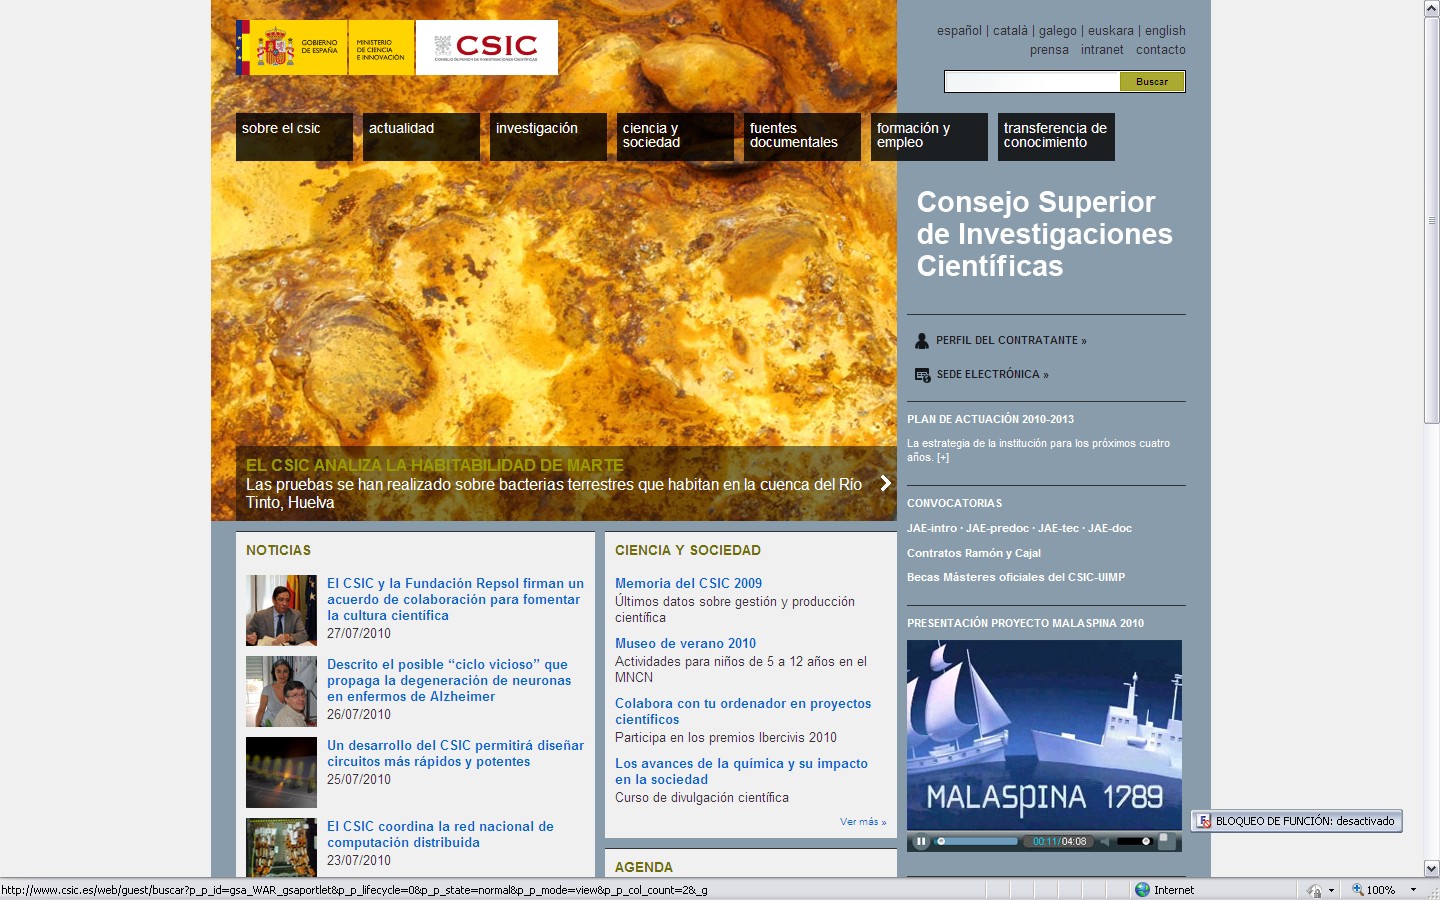
Task: Click the 'Consejo Superior de Investigaciones Científicas' heading
Action: pos(1045,234)
